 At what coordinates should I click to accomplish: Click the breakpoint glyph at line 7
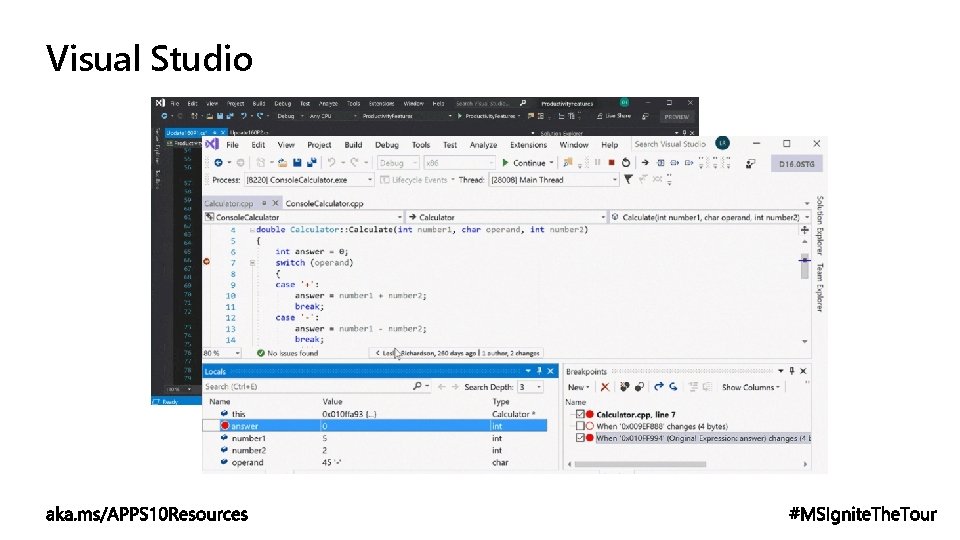pyautogui.click(x=206, y=262)
